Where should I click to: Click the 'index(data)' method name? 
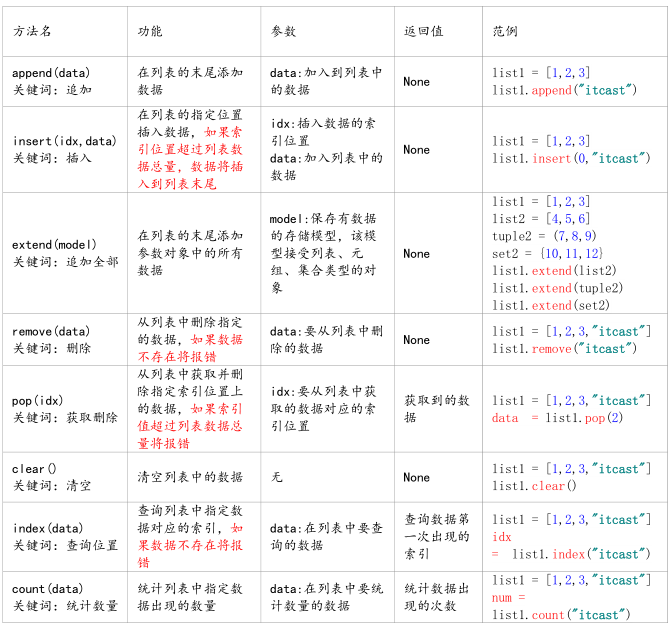click(x=48, y=528)
